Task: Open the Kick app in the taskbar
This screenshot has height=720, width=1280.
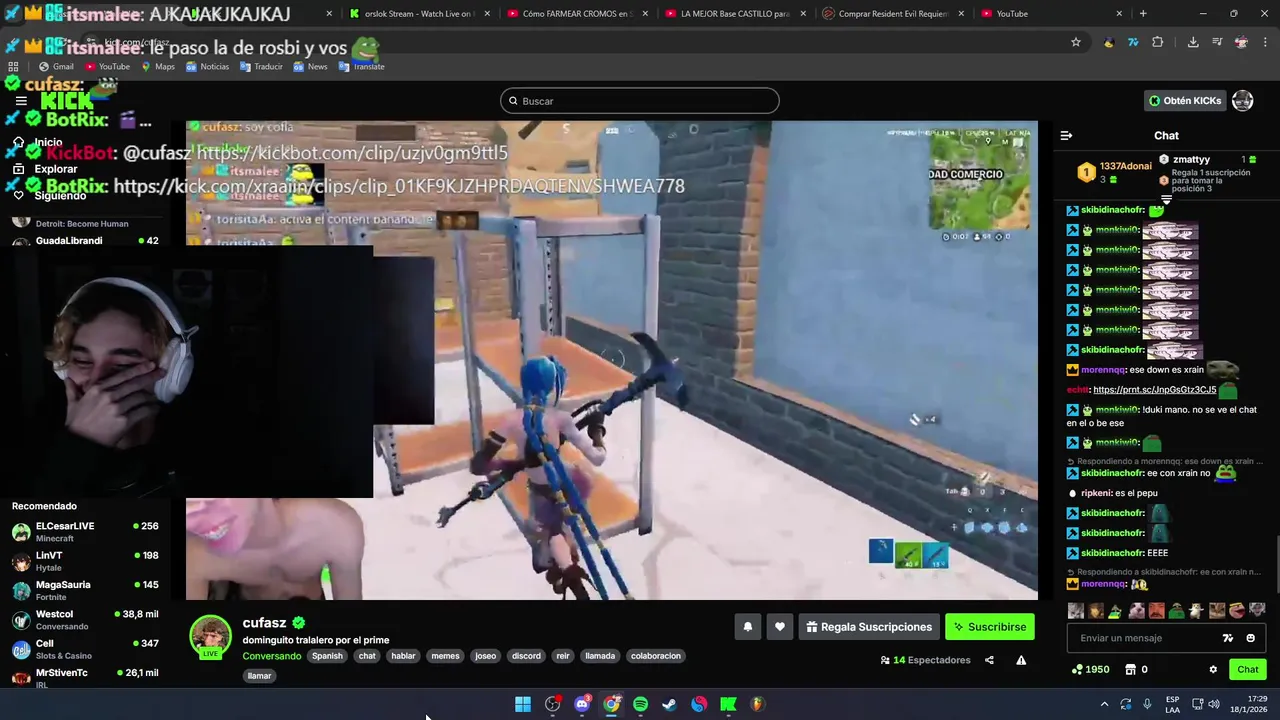Action: pyautogui.click(x=729, y=704)
